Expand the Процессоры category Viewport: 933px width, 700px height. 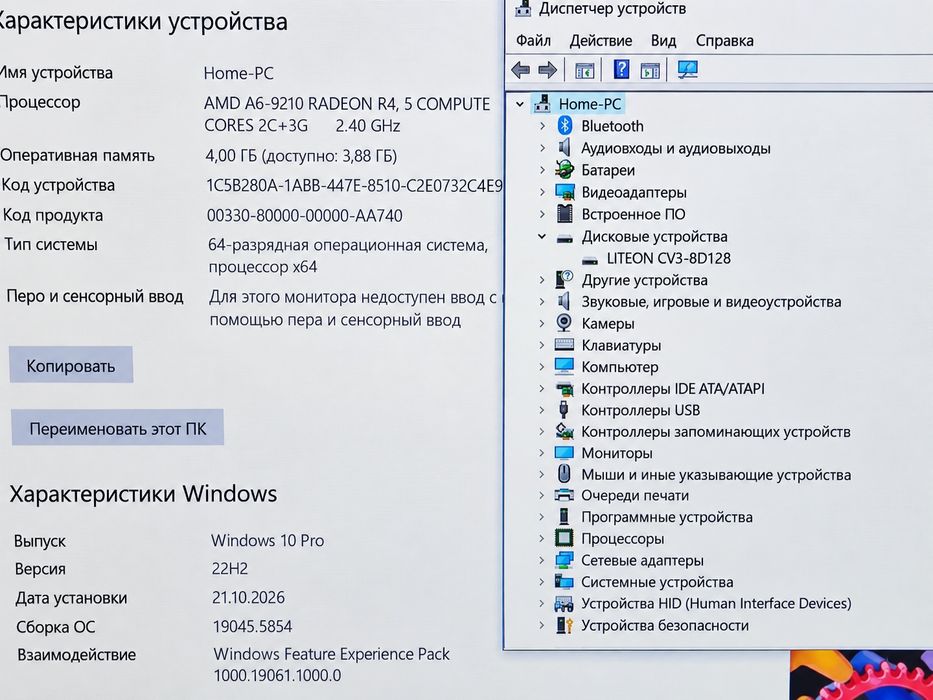542,539
